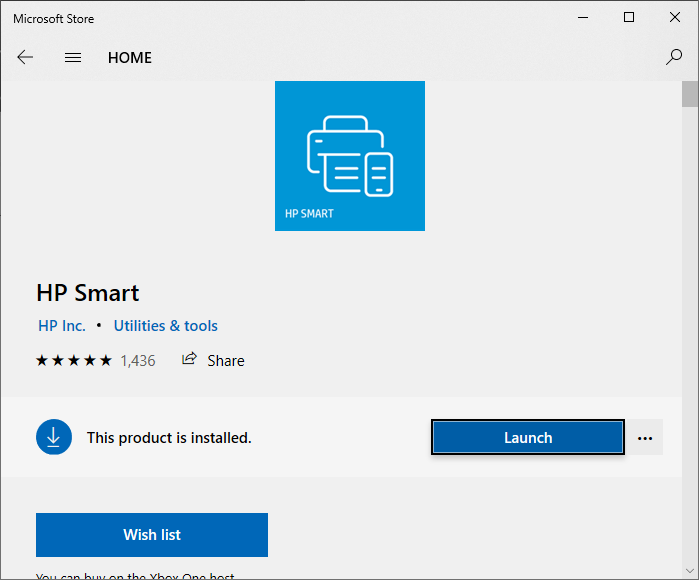Open the hamburger navigation menu
This screenshot has width=699, height=580.
[73, 58]
